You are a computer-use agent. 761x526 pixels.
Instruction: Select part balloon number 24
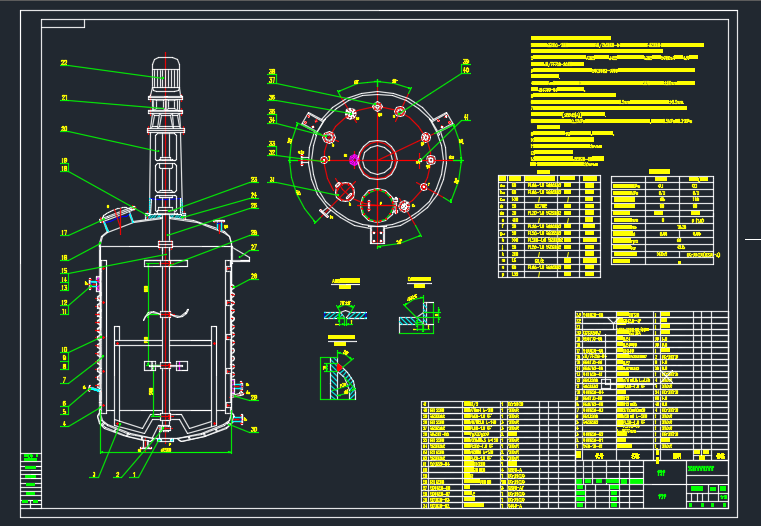click(x=254, y=195)
